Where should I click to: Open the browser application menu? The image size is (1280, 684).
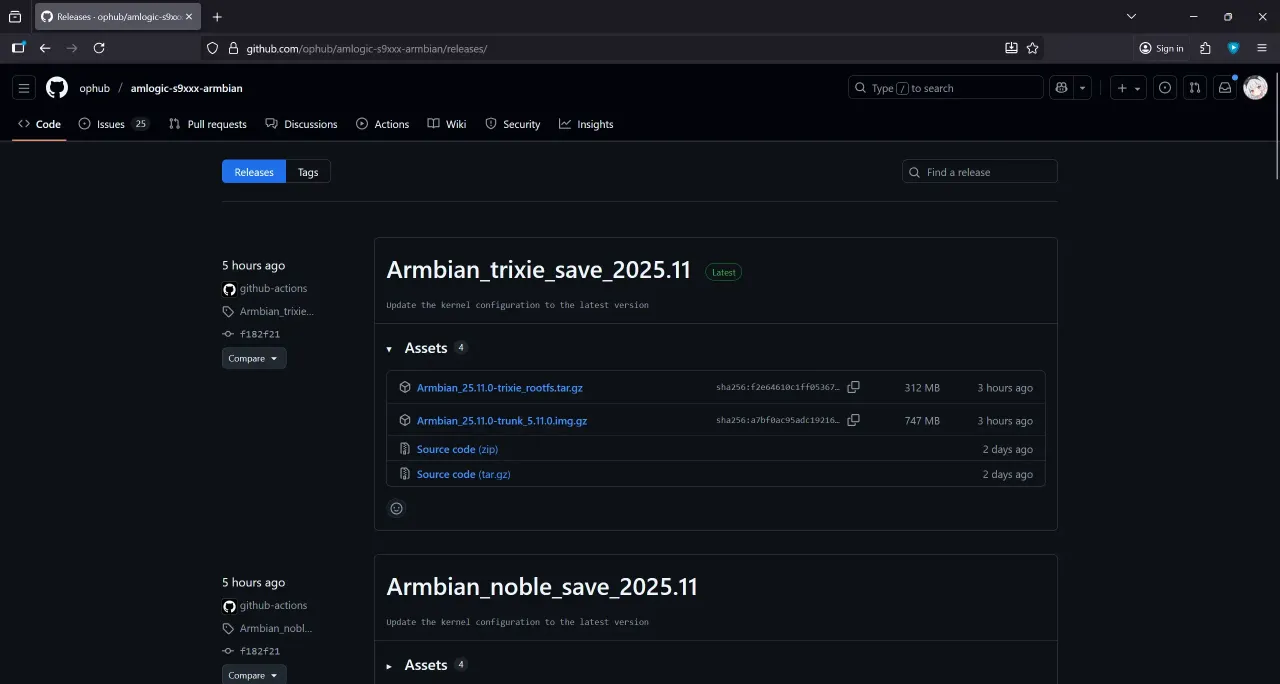pyautogui.click(x=1261, y=48)
